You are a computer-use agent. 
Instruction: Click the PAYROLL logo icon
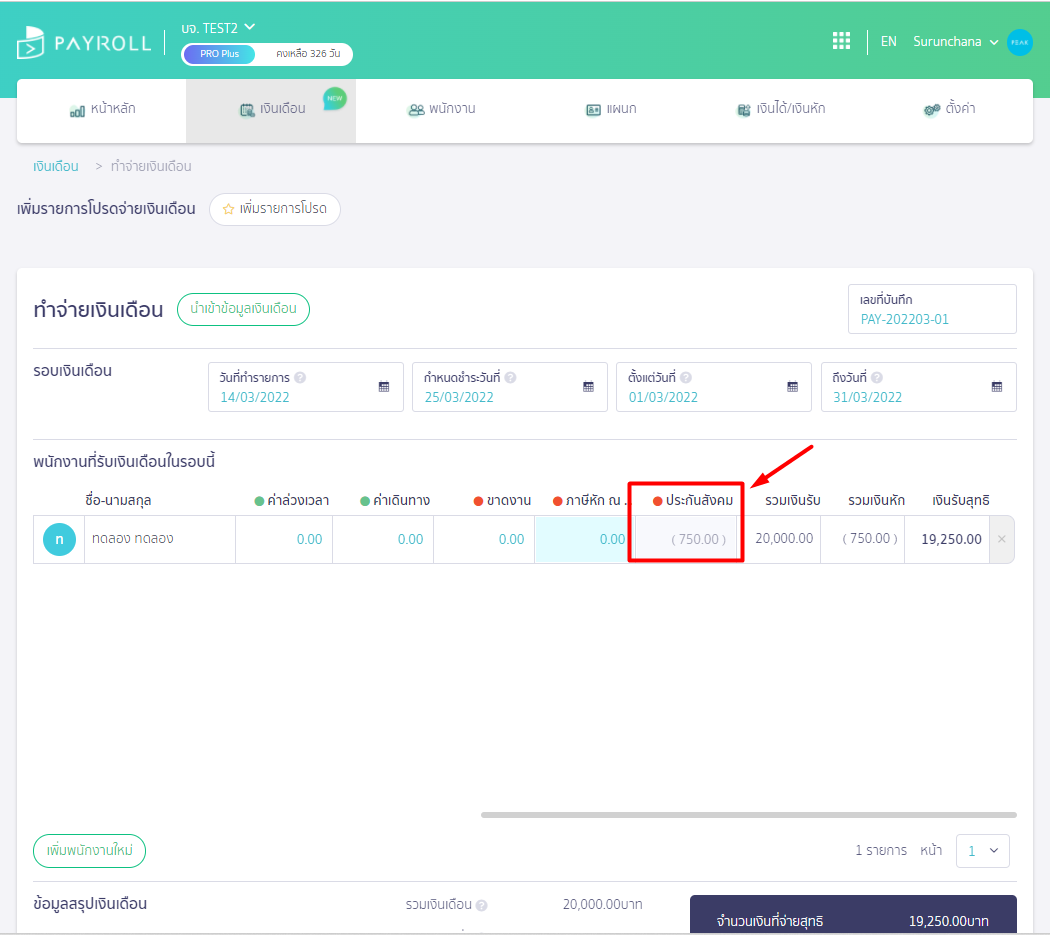29,42
